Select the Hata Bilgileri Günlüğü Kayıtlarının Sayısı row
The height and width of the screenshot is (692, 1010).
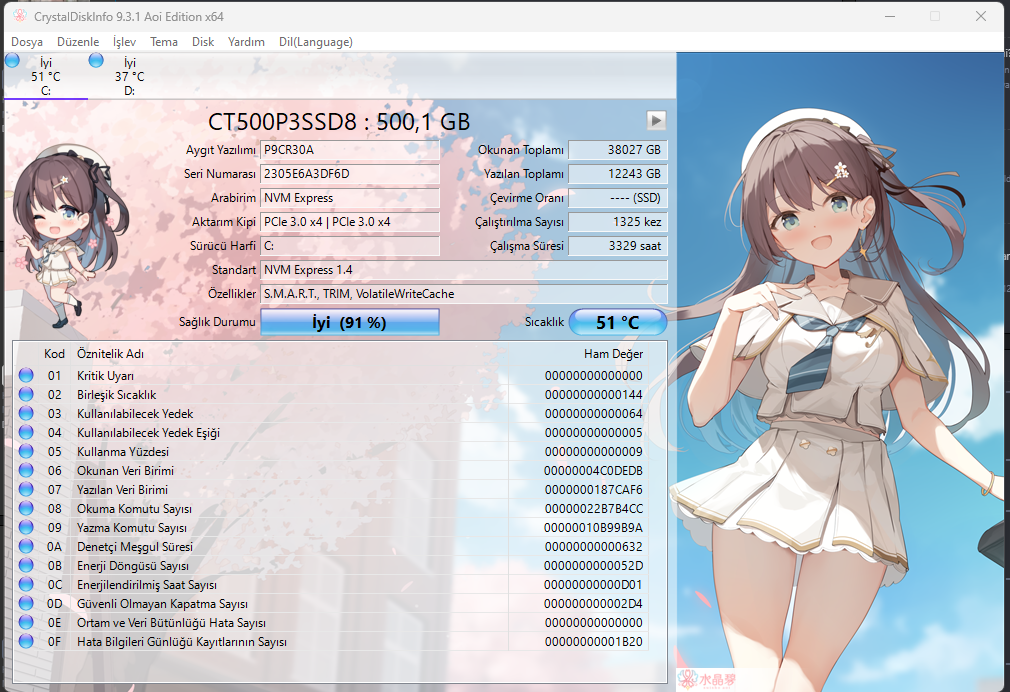coord(331,642)
